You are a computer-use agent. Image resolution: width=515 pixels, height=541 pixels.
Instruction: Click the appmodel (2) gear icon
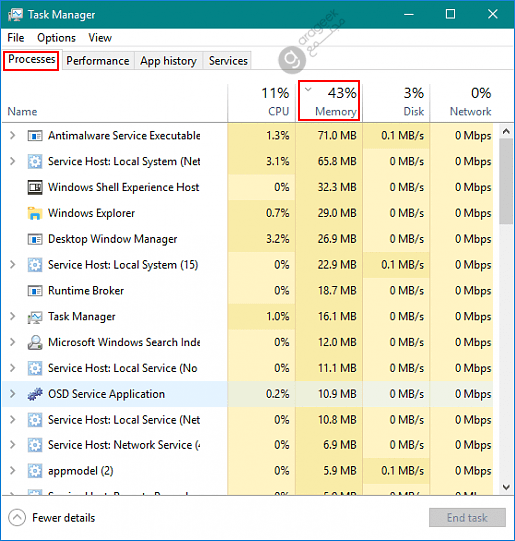(x=35, y=471)
